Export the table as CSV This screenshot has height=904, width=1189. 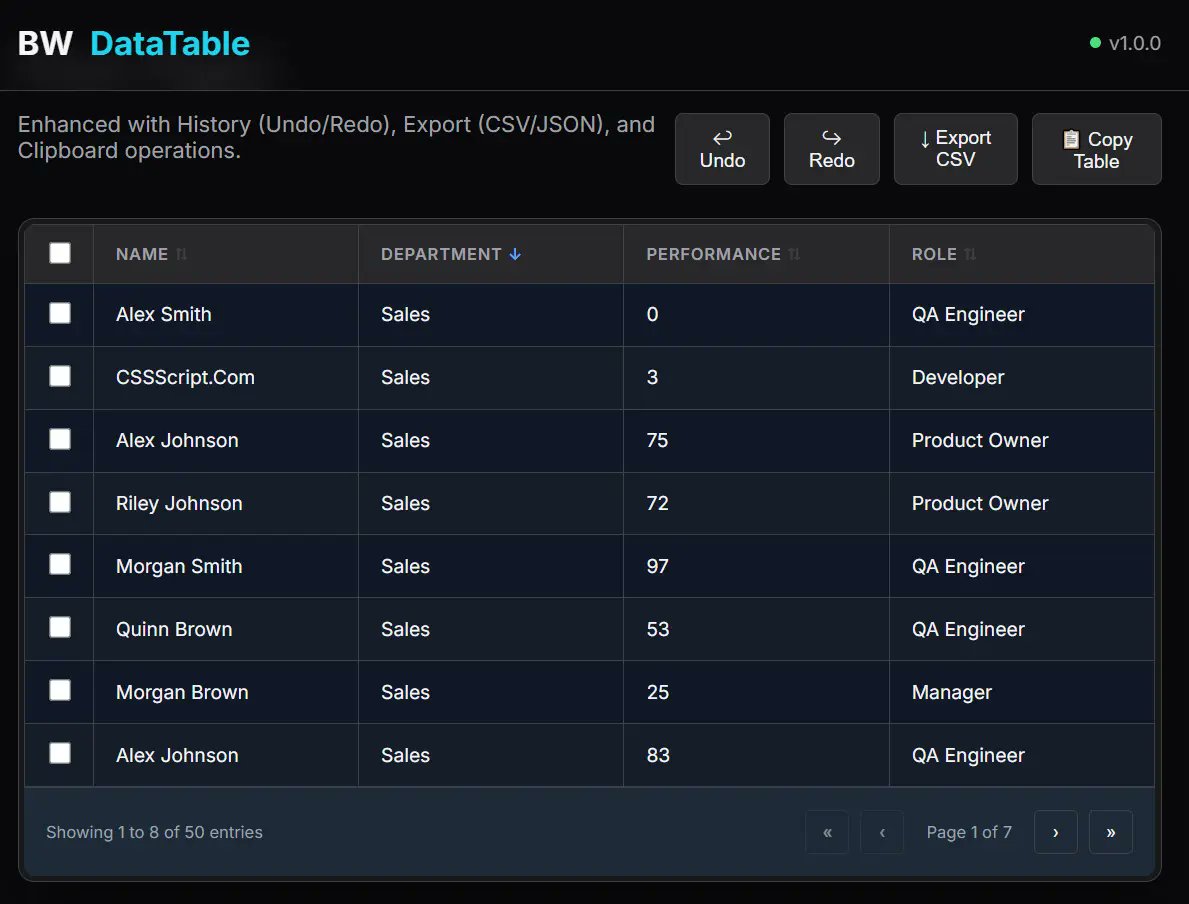coord(955,148)
